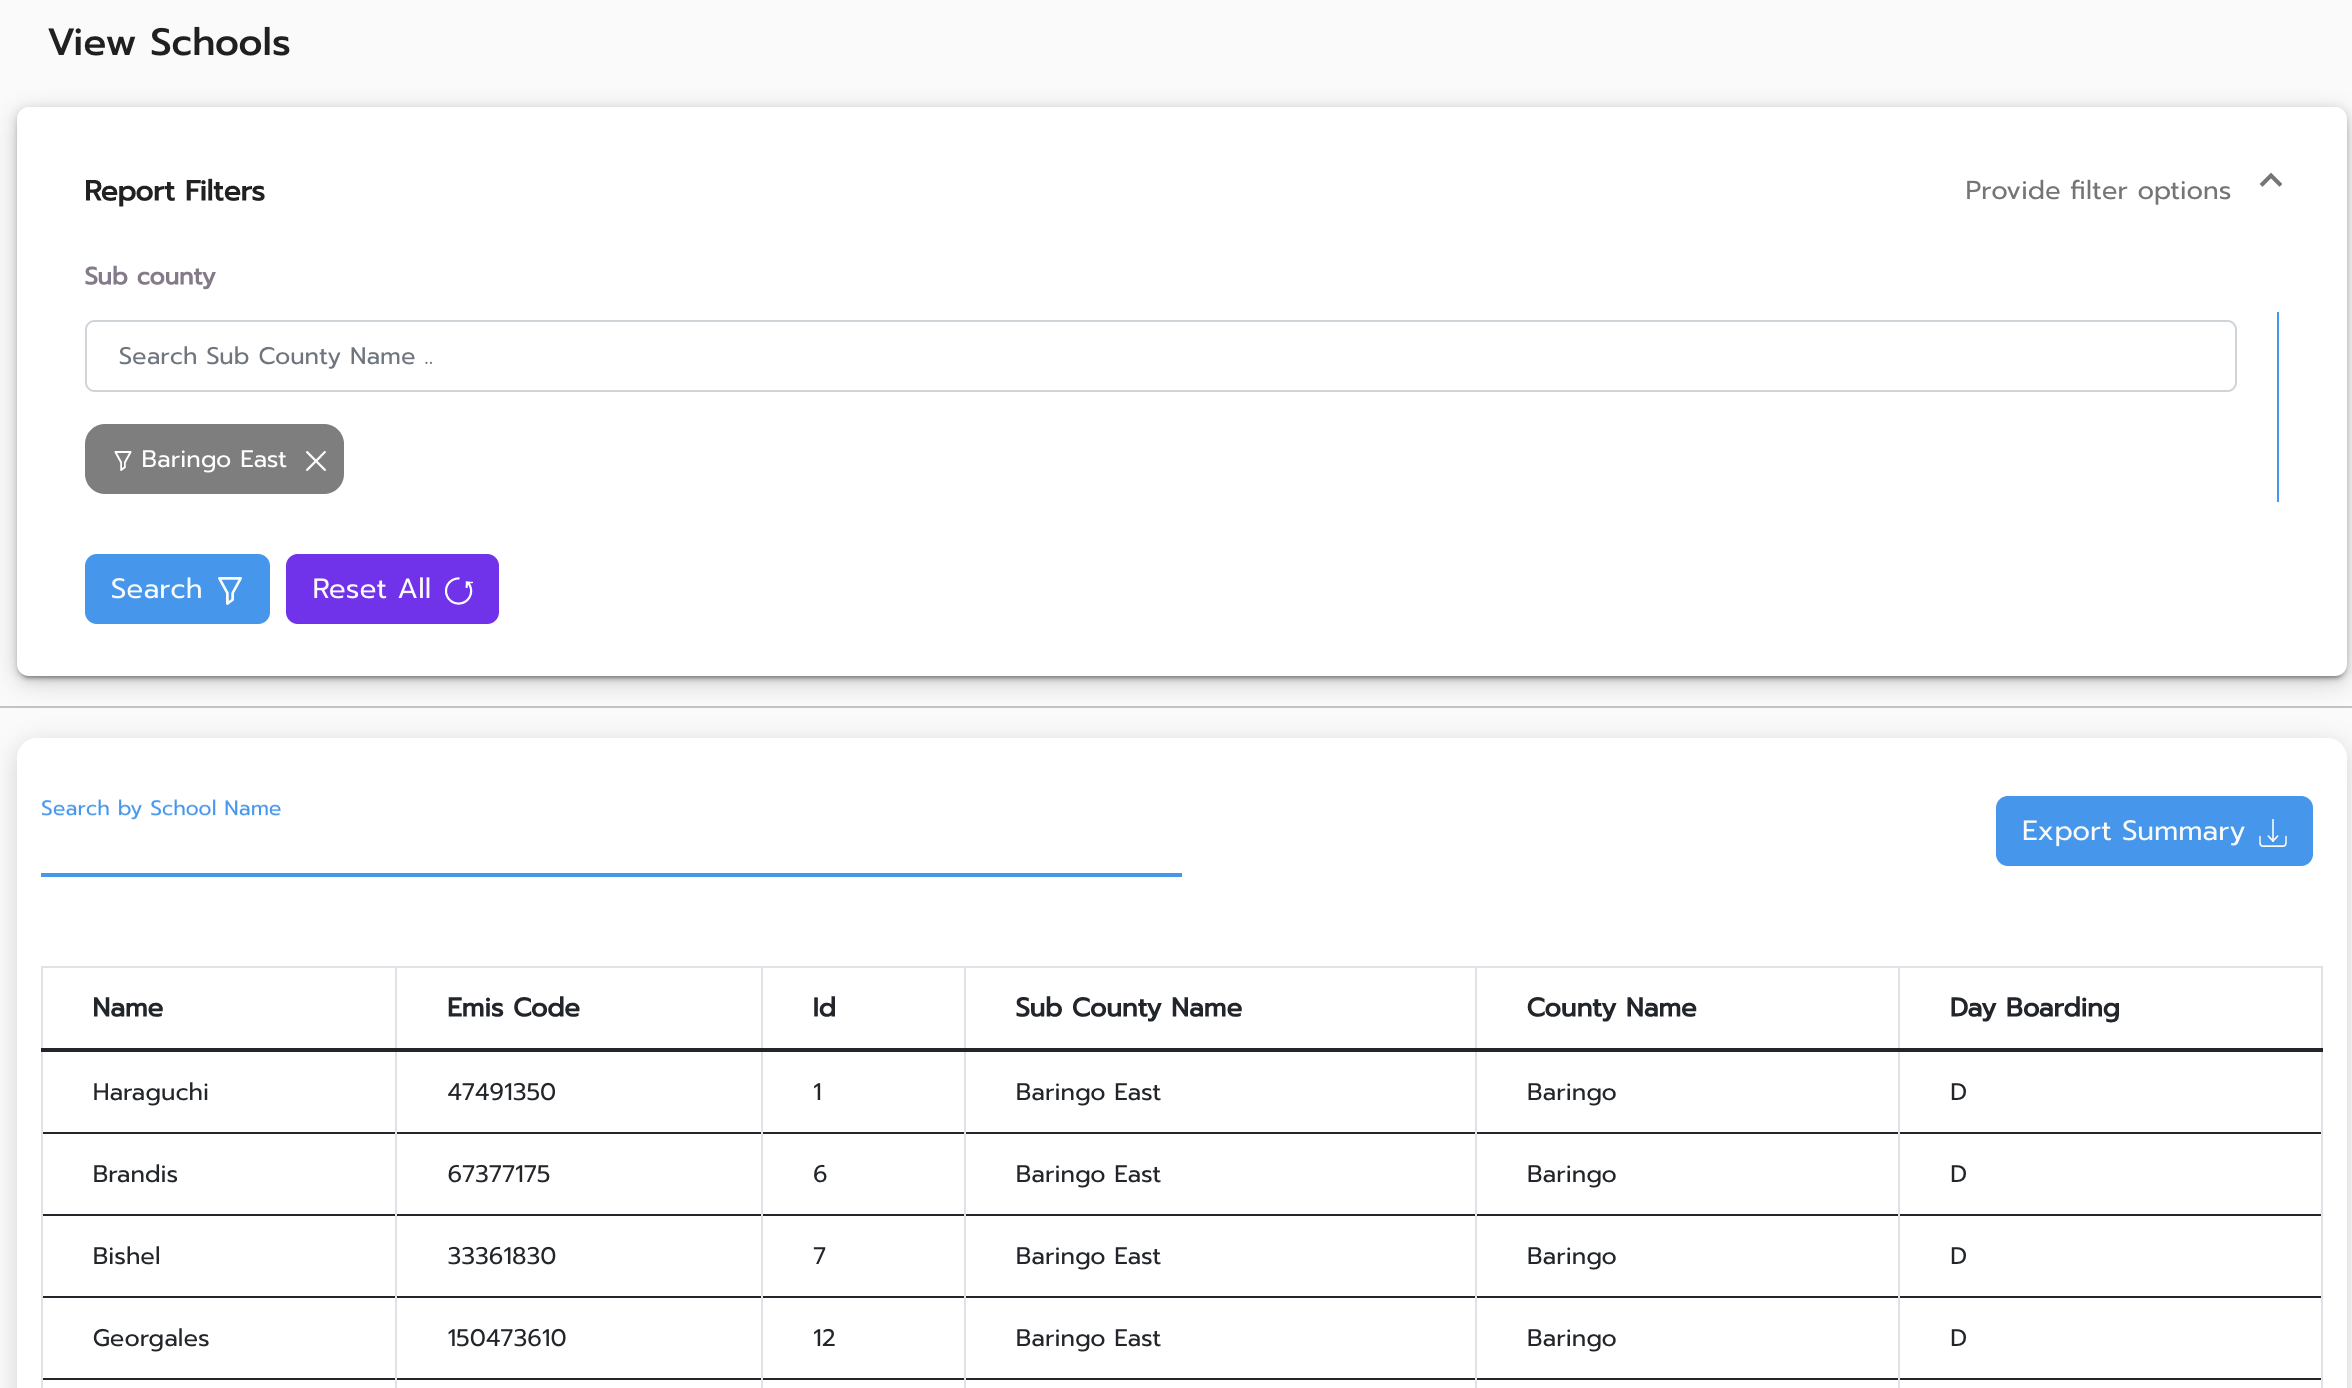Click the funnel icon on Baringo East chip
Screen dimensions: 2352x1388
pos(122,460)
